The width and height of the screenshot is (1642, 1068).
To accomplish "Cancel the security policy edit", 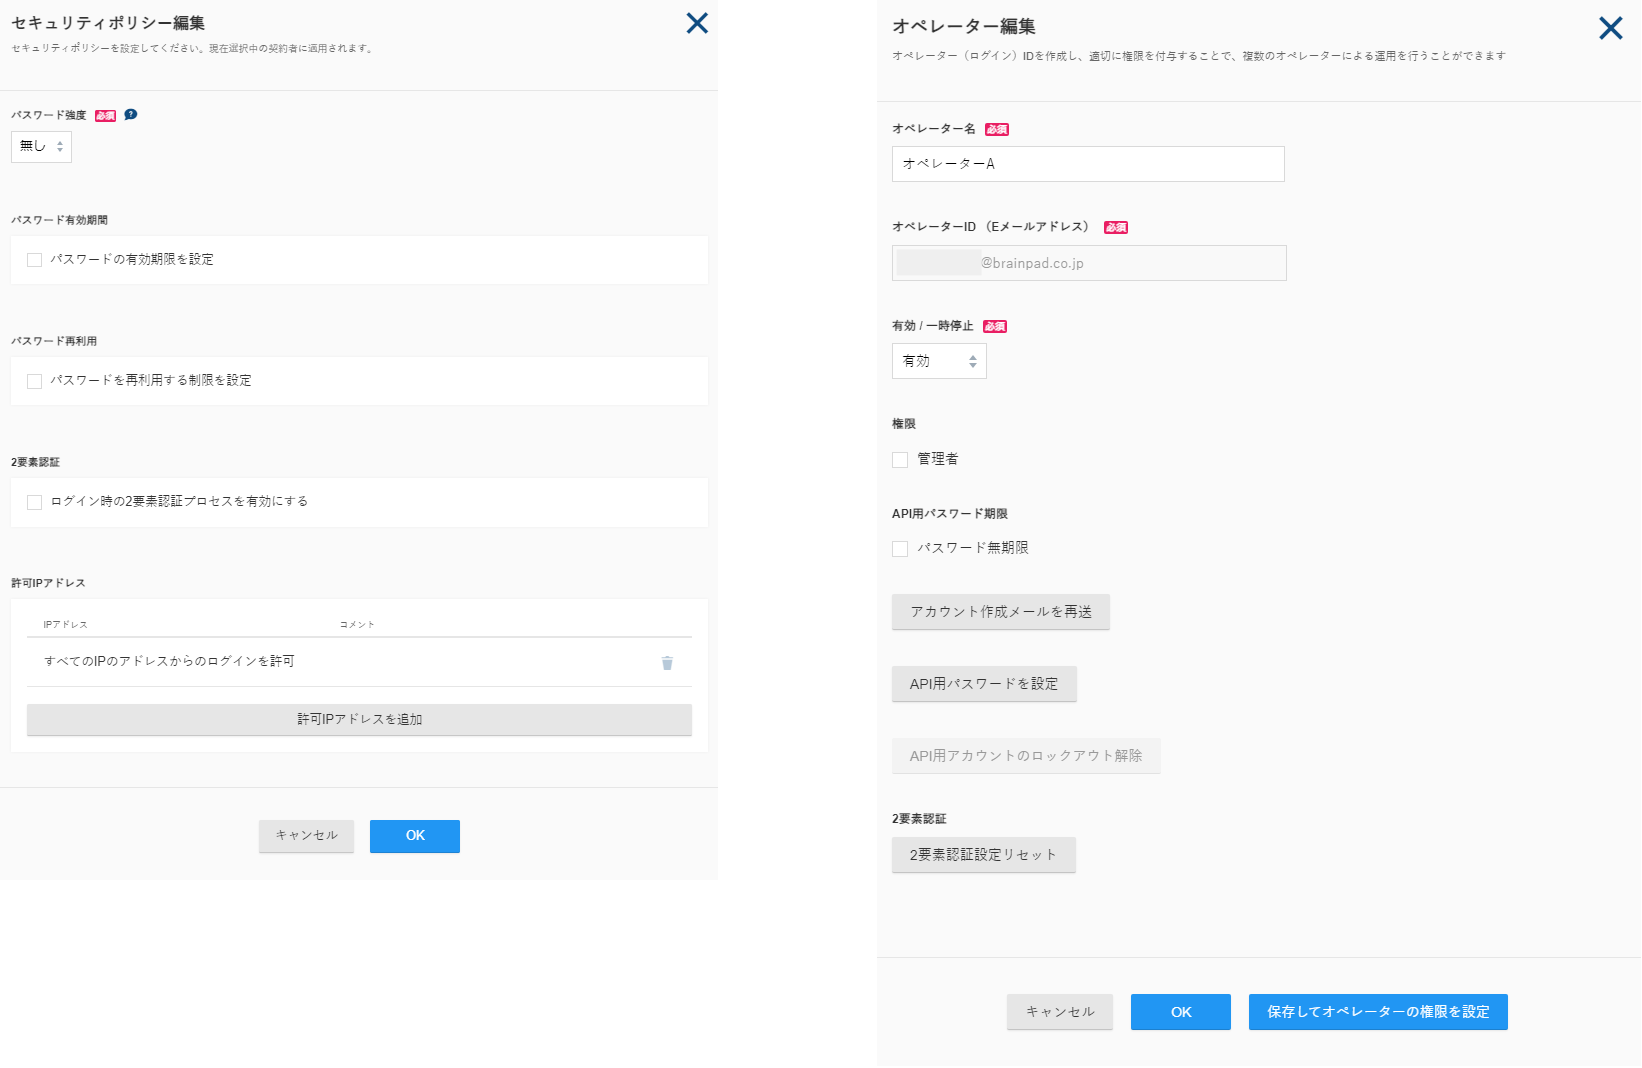I will (306, 836).
